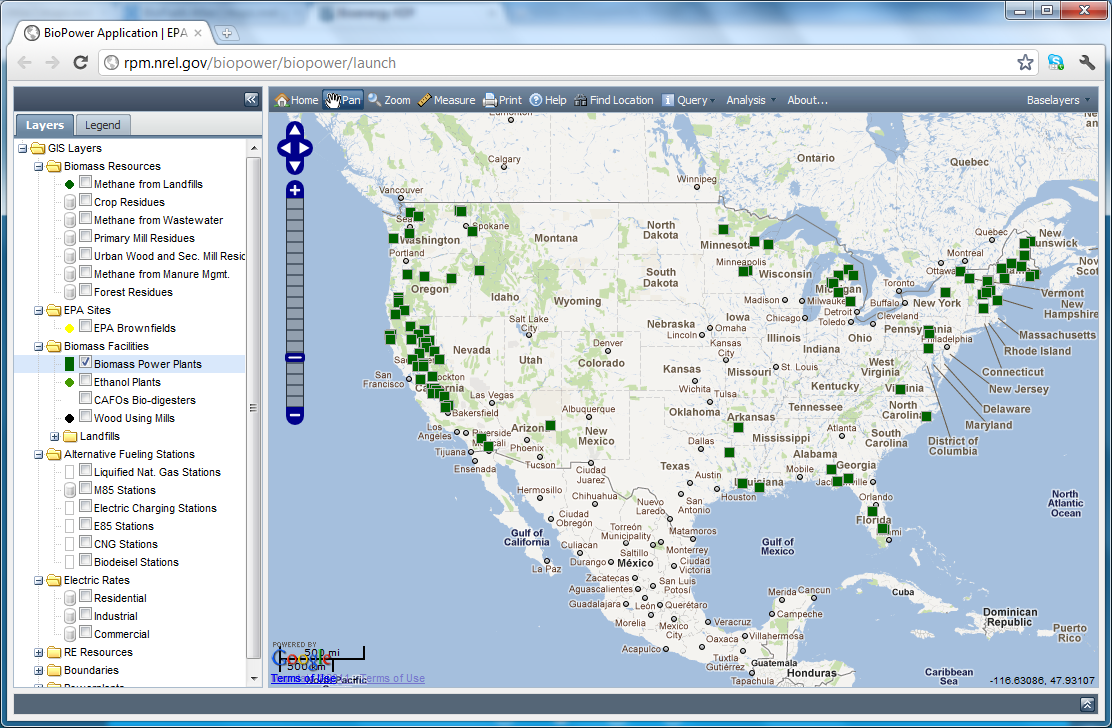
Task: Uncheck the Biomass Power Plants layer
Action: (86, 363)
